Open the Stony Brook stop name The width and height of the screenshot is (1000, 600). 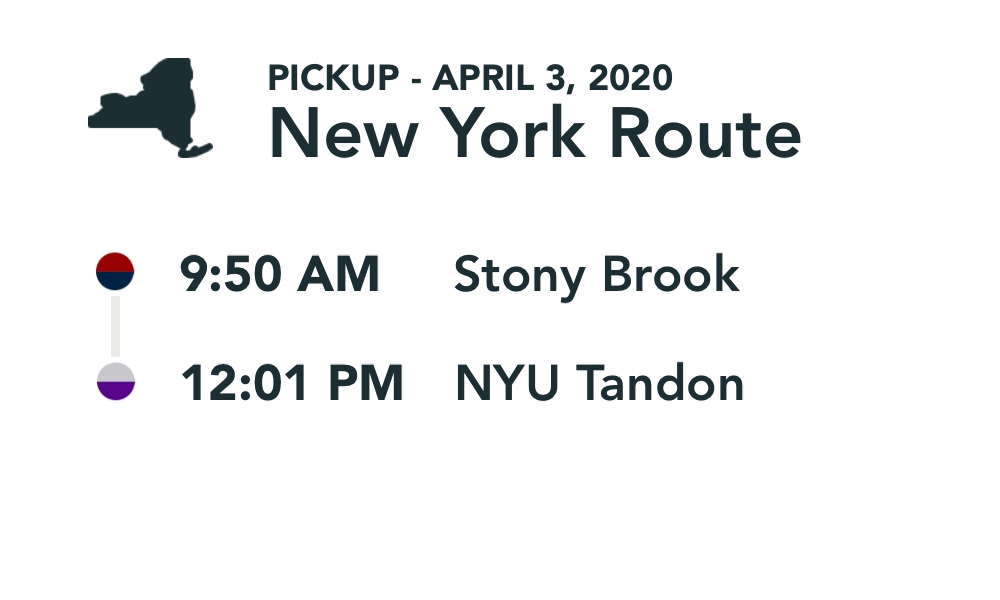pyautogui.click(x=597, y=274)
